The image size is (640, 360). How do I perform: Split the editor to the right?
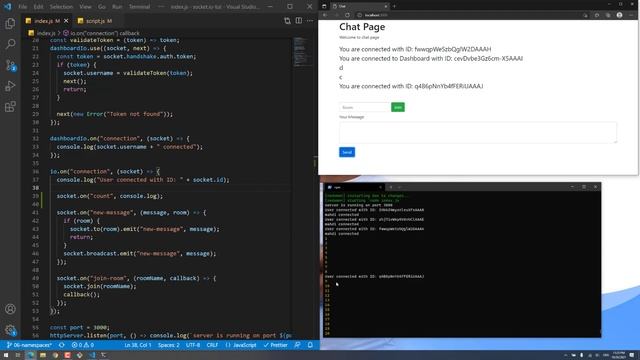pyautogui.click(x=299, y=21)
